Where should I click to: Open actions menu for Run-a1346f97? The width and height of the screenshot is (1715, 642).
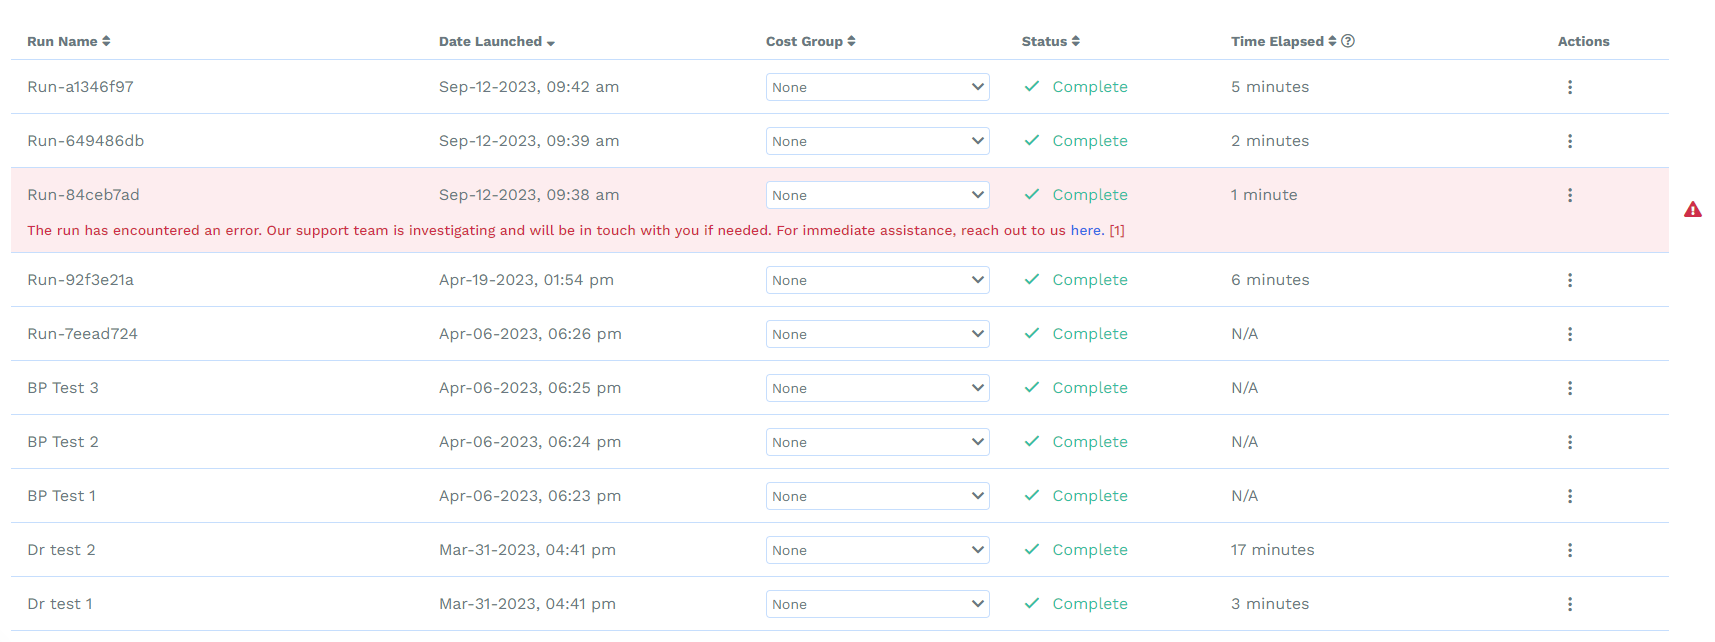coord(1569,87)
